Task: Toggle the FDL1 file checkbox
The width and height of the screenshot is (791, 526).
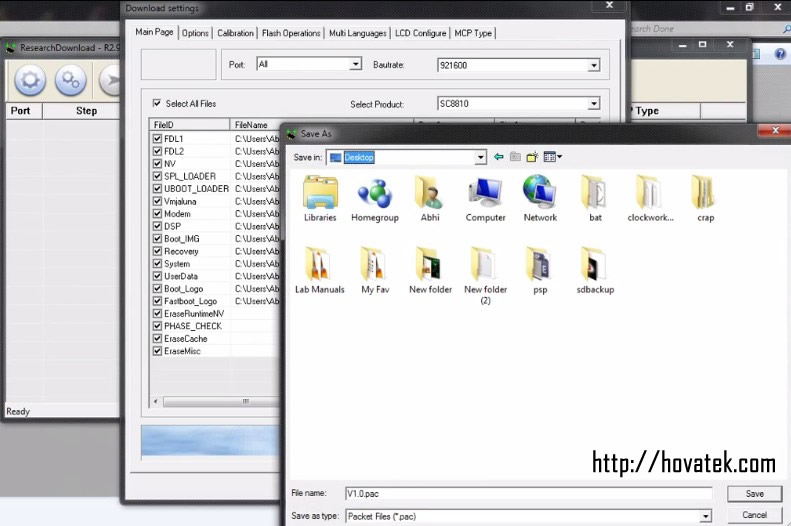Action: [x=157, y=139]
